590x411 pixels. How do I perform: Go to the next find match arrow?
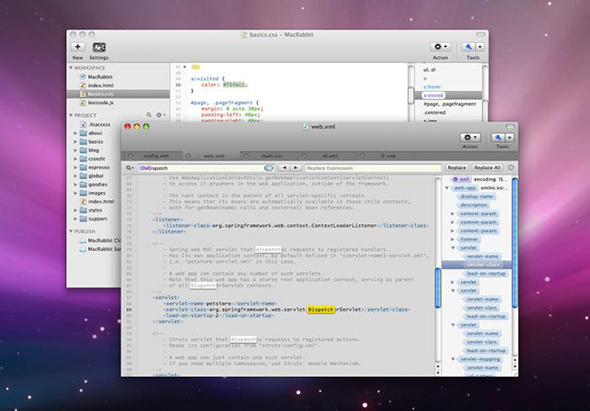(x=296, y=168)
